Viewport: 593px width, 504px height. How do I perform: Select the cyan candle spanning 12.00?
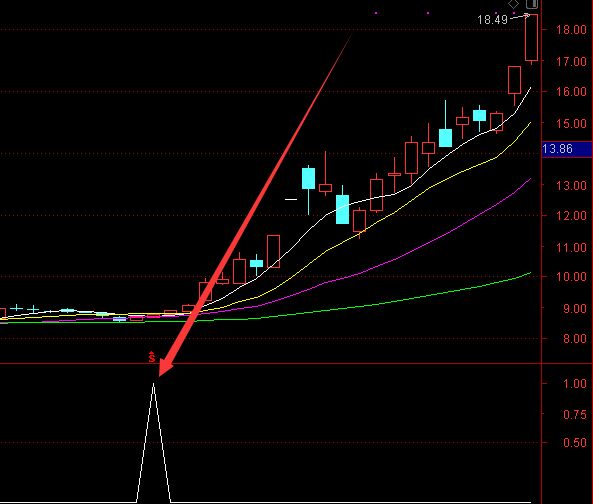point(343,209)
